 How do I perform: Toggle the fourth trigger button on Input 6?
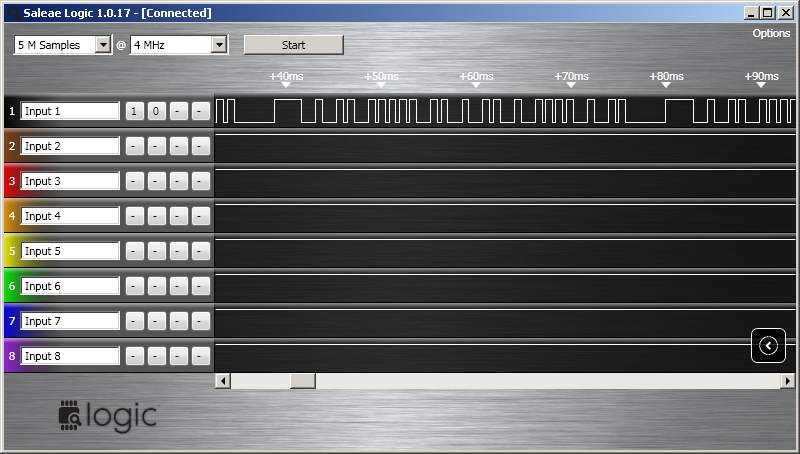(201, 286)
